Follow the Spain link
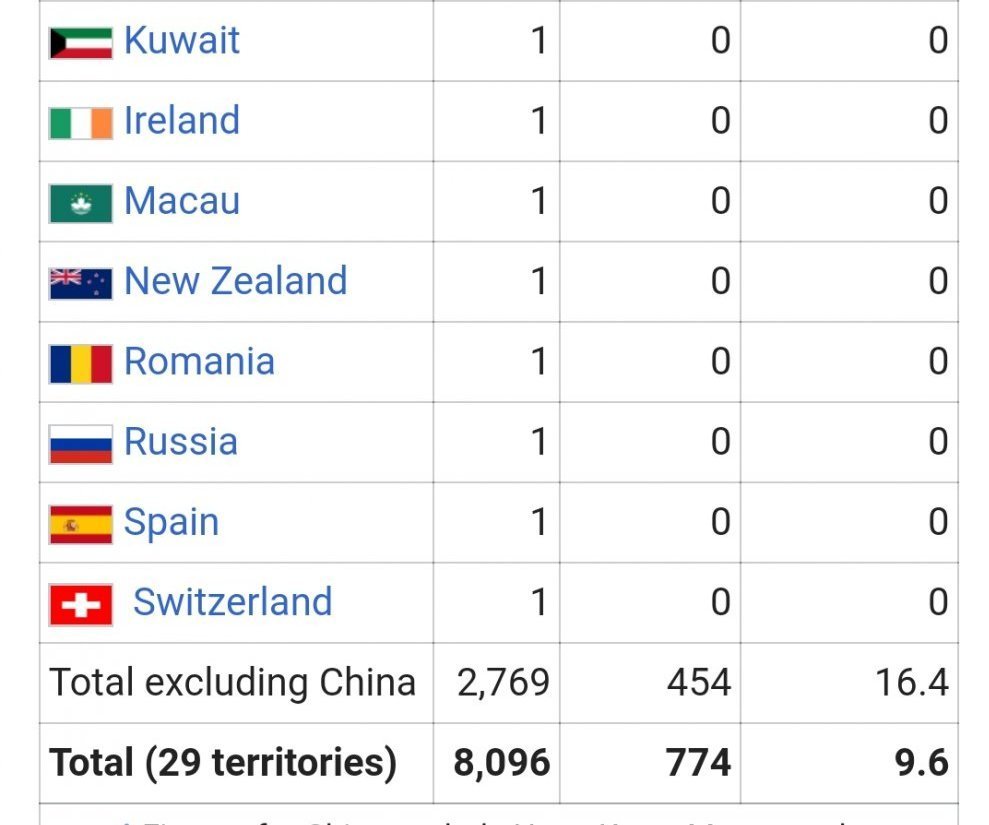 tap(171, 523)
